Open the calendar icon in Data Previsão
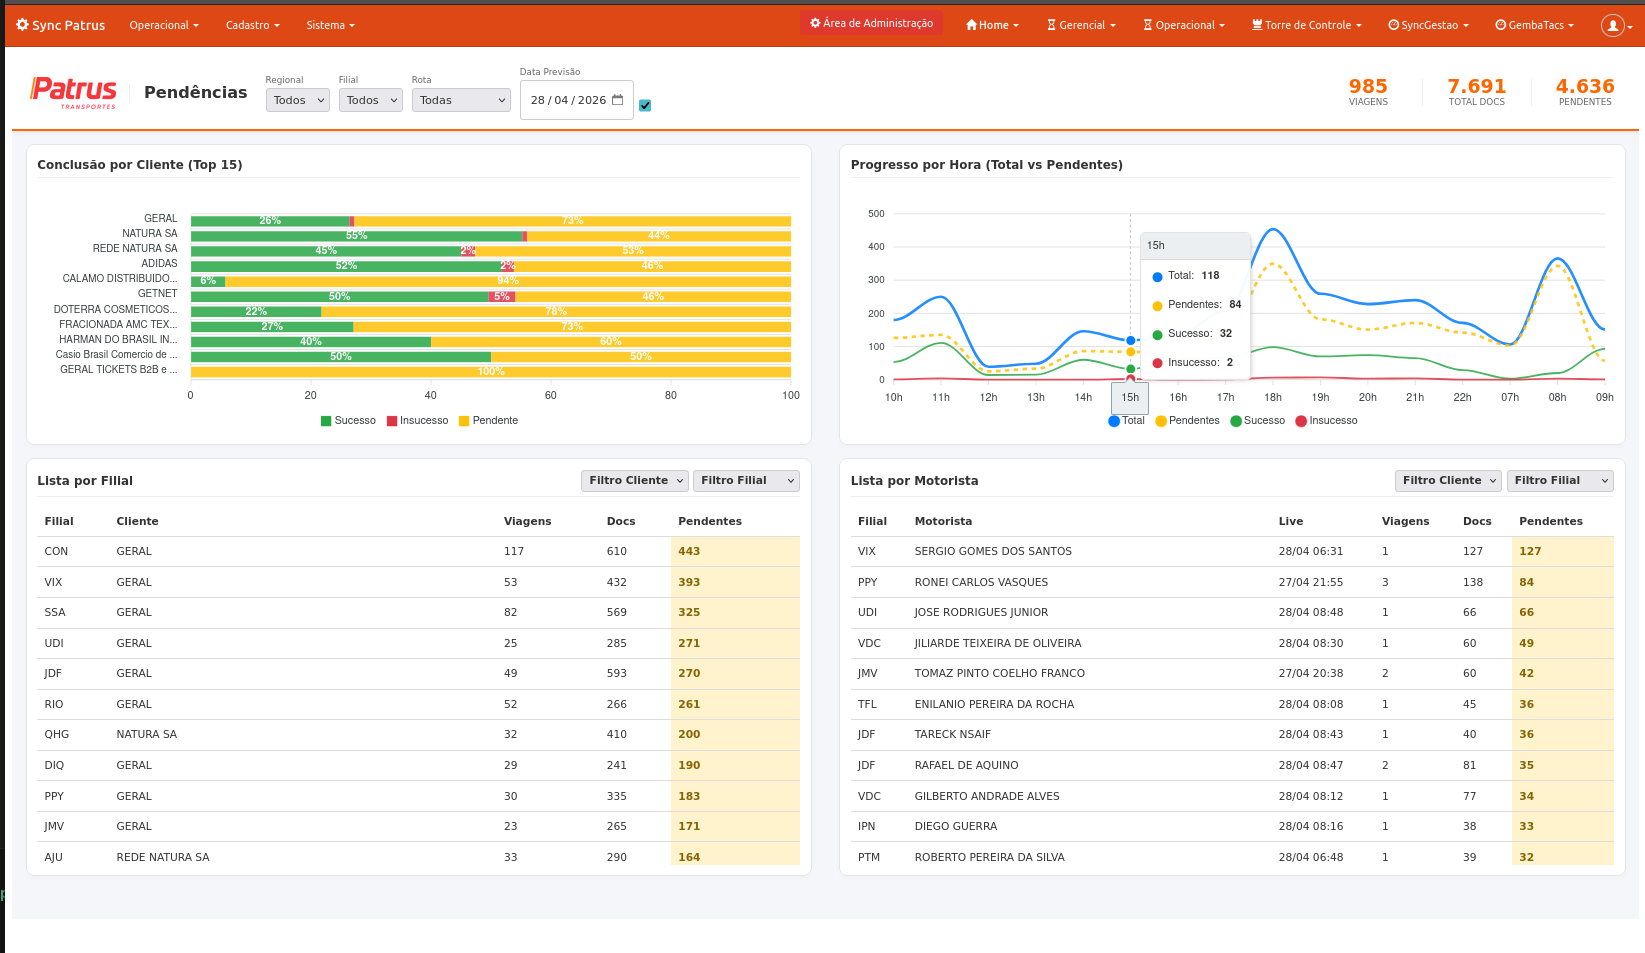1645x953 pixels. pos(617,100)
